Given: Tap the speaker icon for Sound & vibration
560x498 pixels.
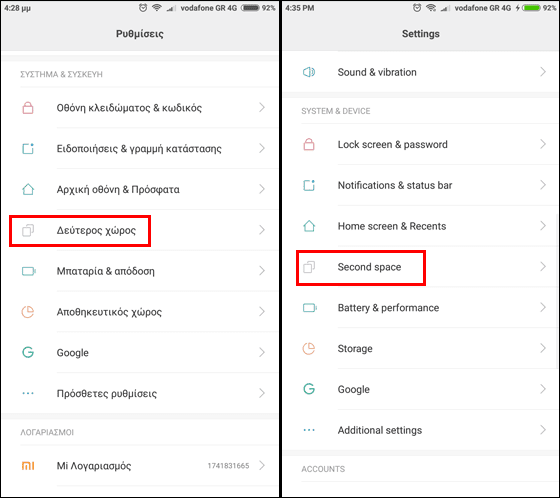Looking at the screenshot, I should coord(309,72).
